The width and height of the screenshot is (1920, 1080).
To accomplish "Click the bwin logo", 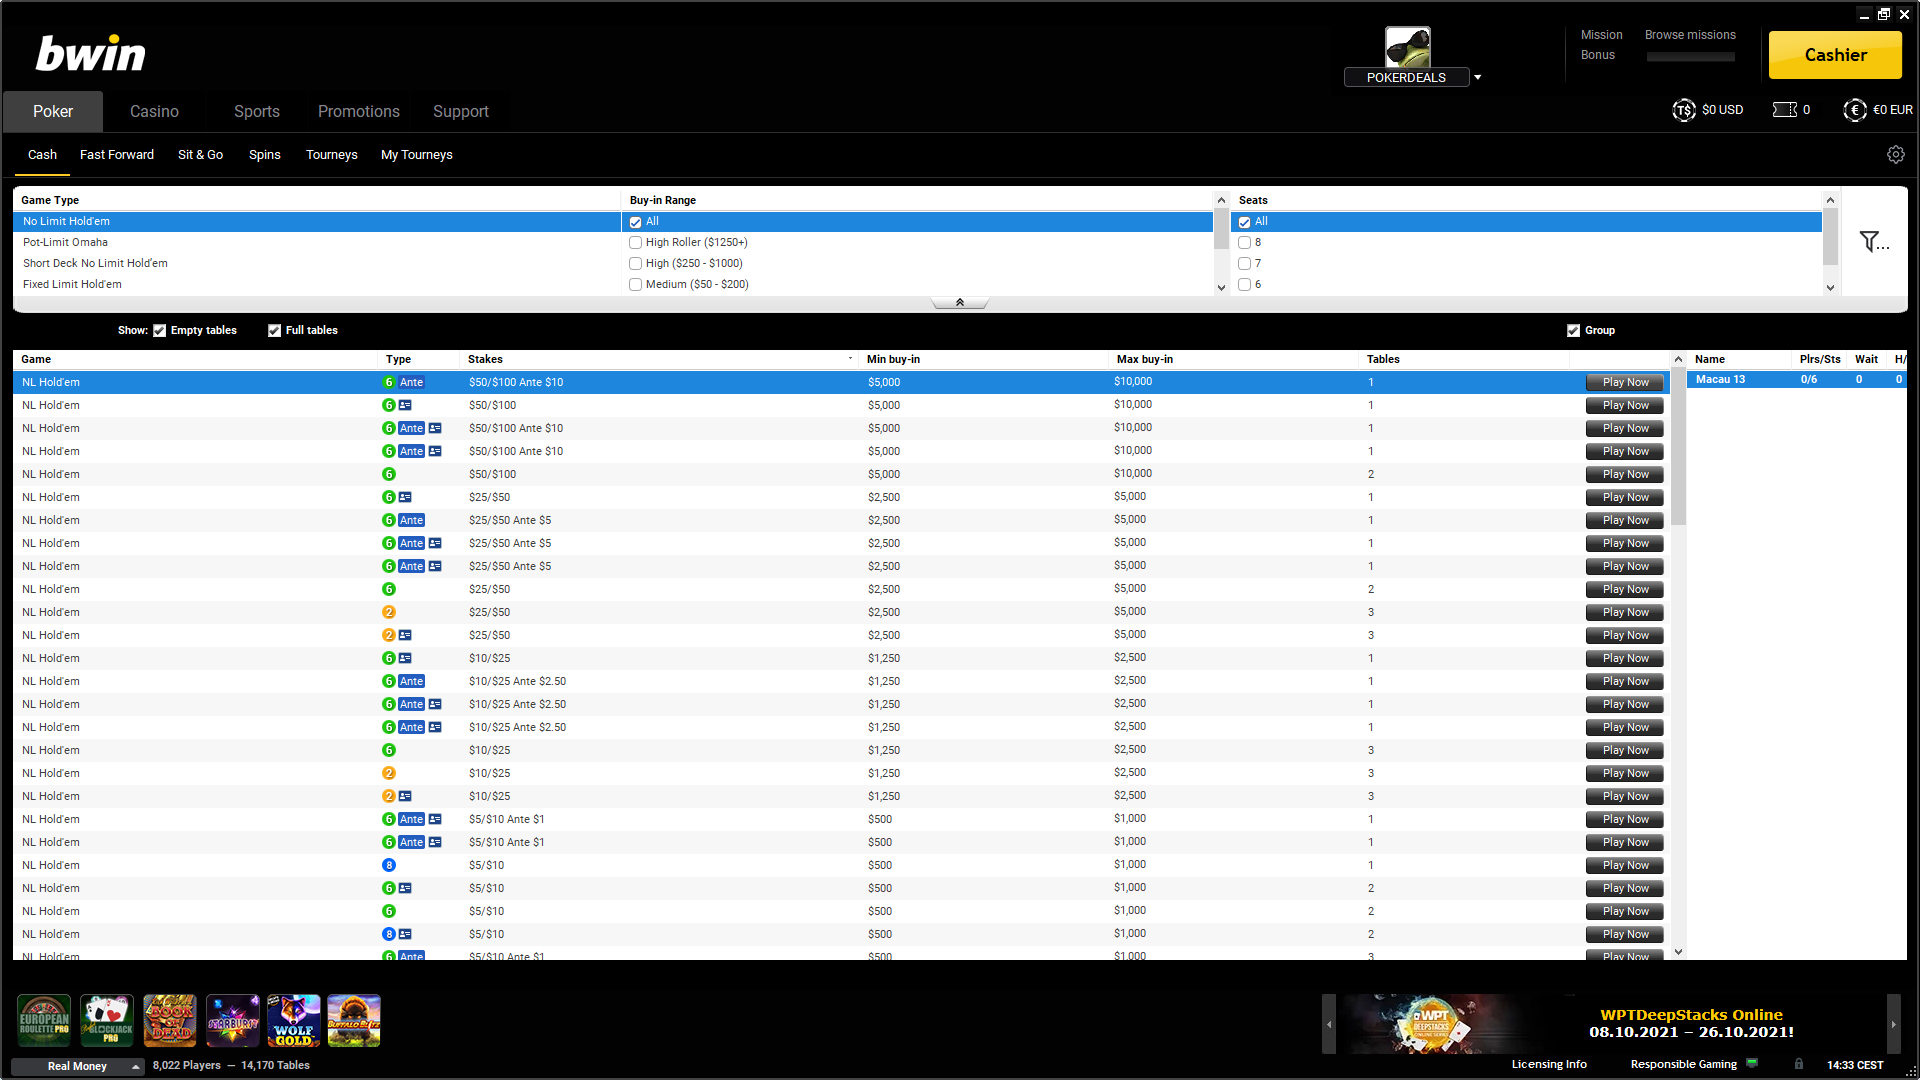I will pyautogui.click(x=91, y=54).
